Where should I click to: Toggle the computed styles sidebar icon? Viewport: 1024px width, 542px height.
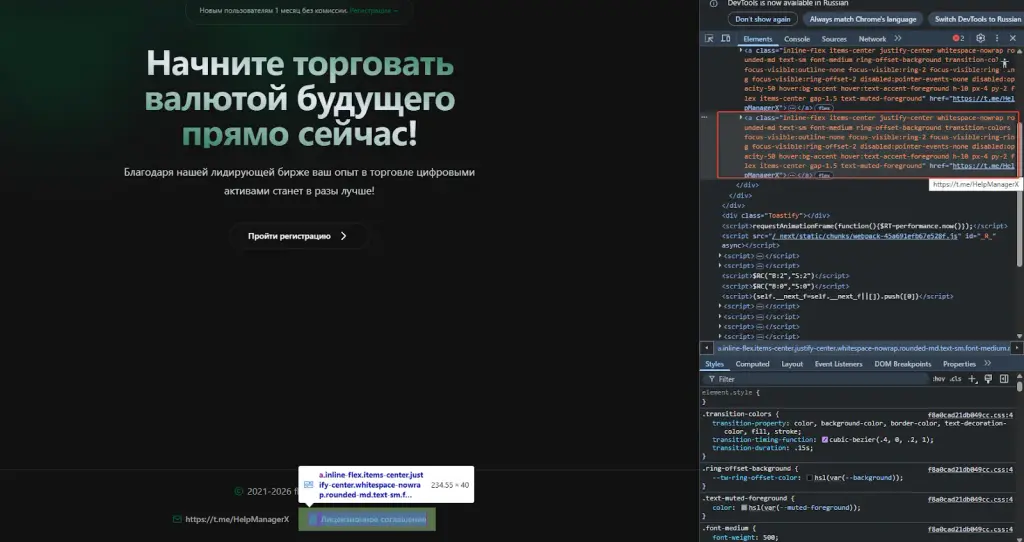pos(1004,379)
